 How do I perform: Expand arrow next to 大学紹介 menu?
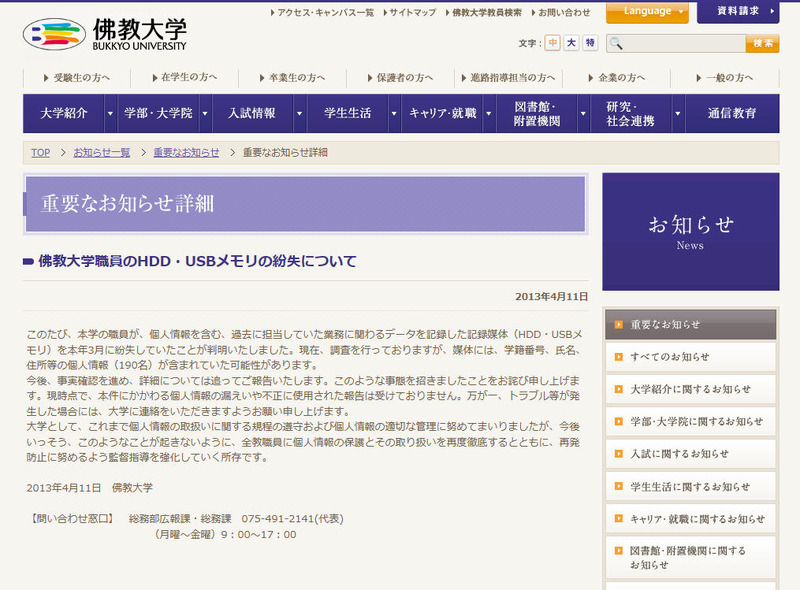pyautogui.click(x=110, y=114)
